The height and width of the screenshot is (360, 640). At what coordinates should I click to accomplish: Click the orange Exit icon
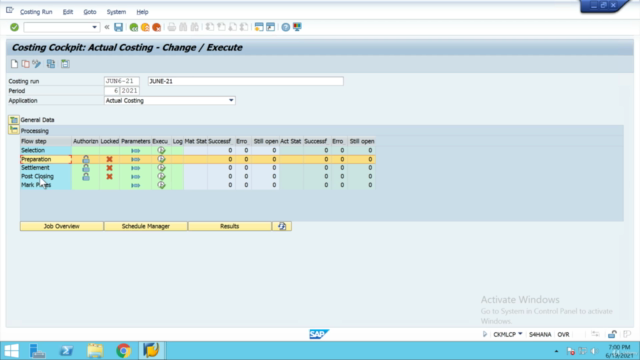pos(145,27)
